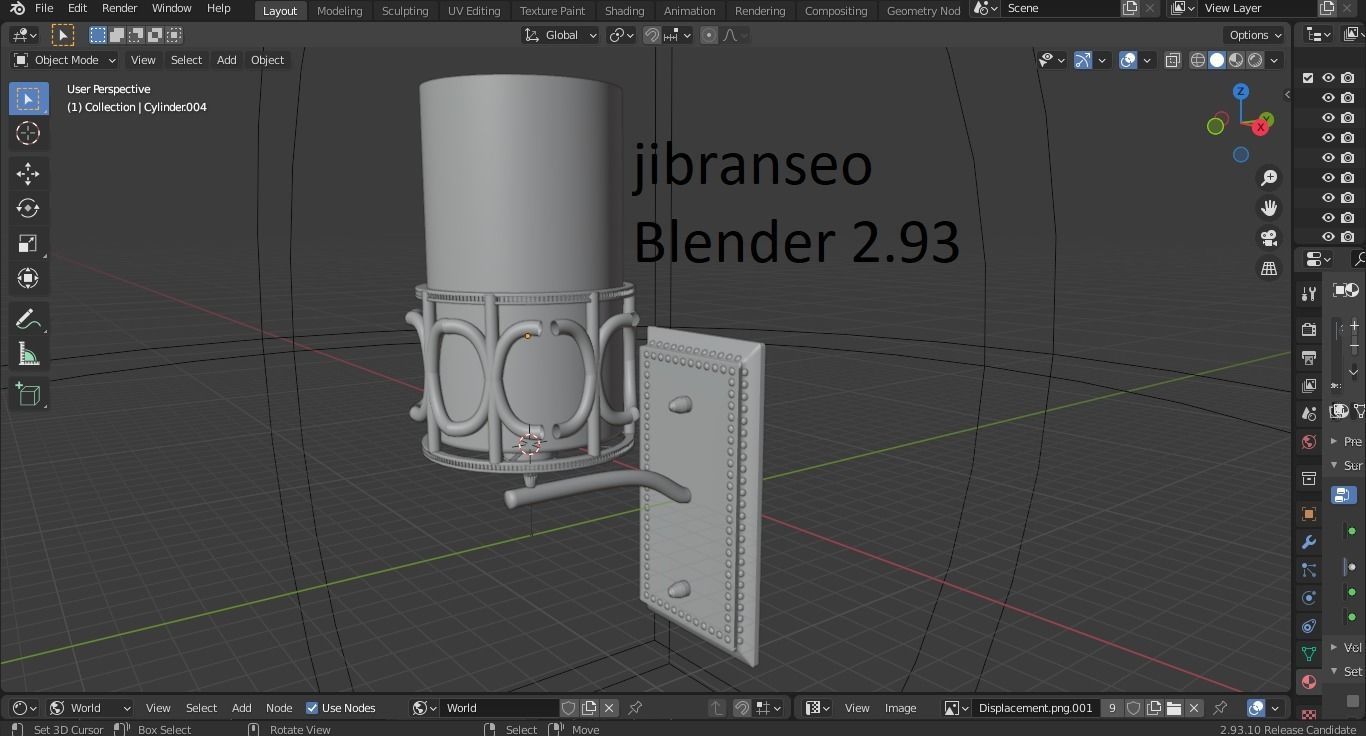Image resolution: width=1366 pixels, height=736 pixels.
Task: Switch to the Sculpting workspace tab
Action: click(405, 10)
